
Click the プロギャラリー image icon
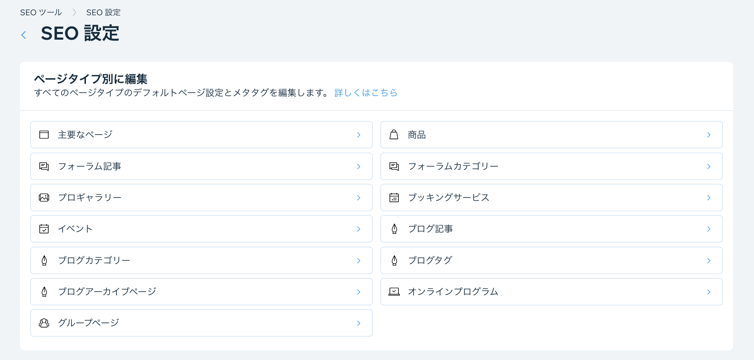point(44,198)
